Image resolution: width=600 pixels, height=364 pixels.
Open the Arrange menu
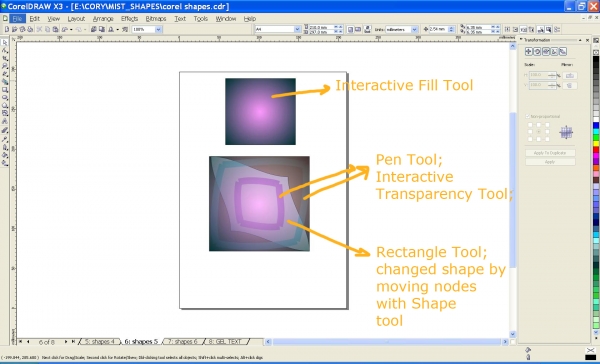103,18
